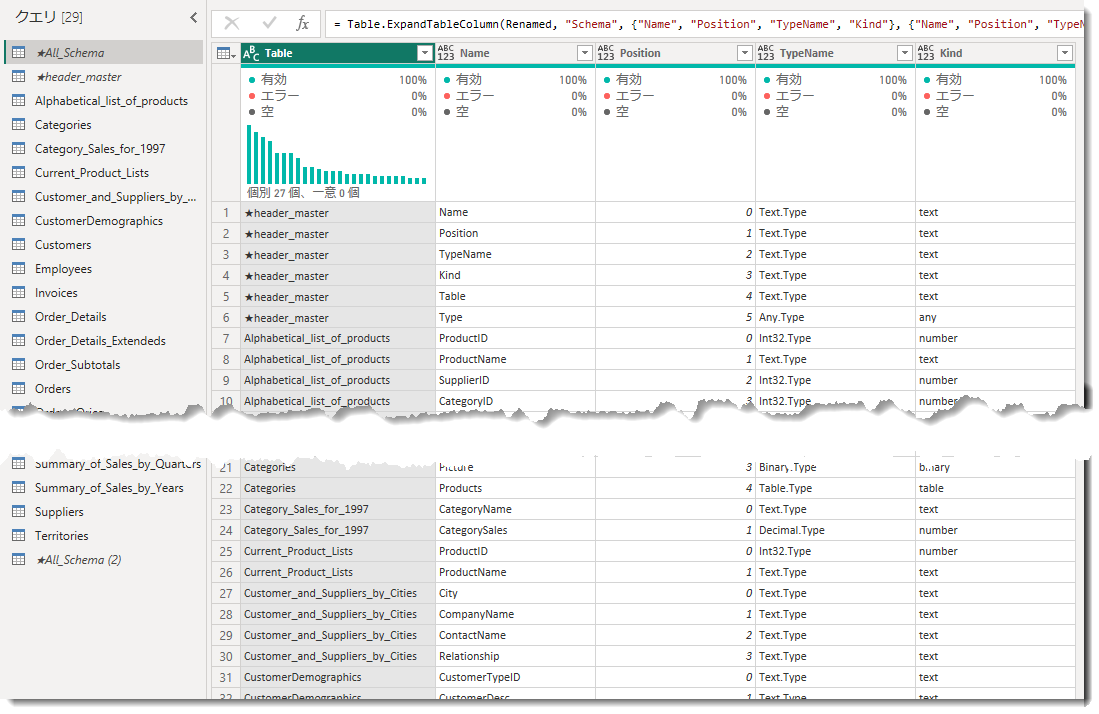Select the Position column header
Screen dimensions: 1099x714
675,53
